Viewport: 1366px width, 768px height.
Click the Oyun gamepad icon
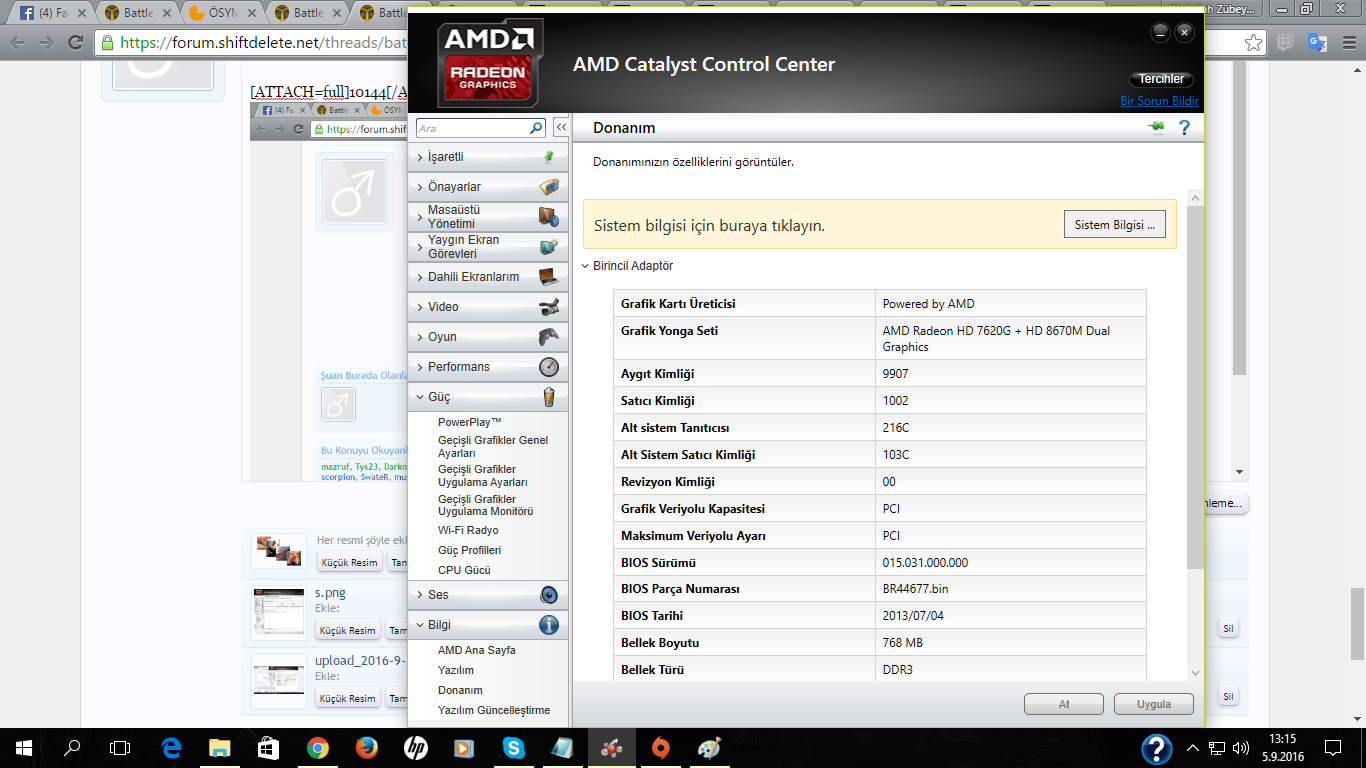548,337
